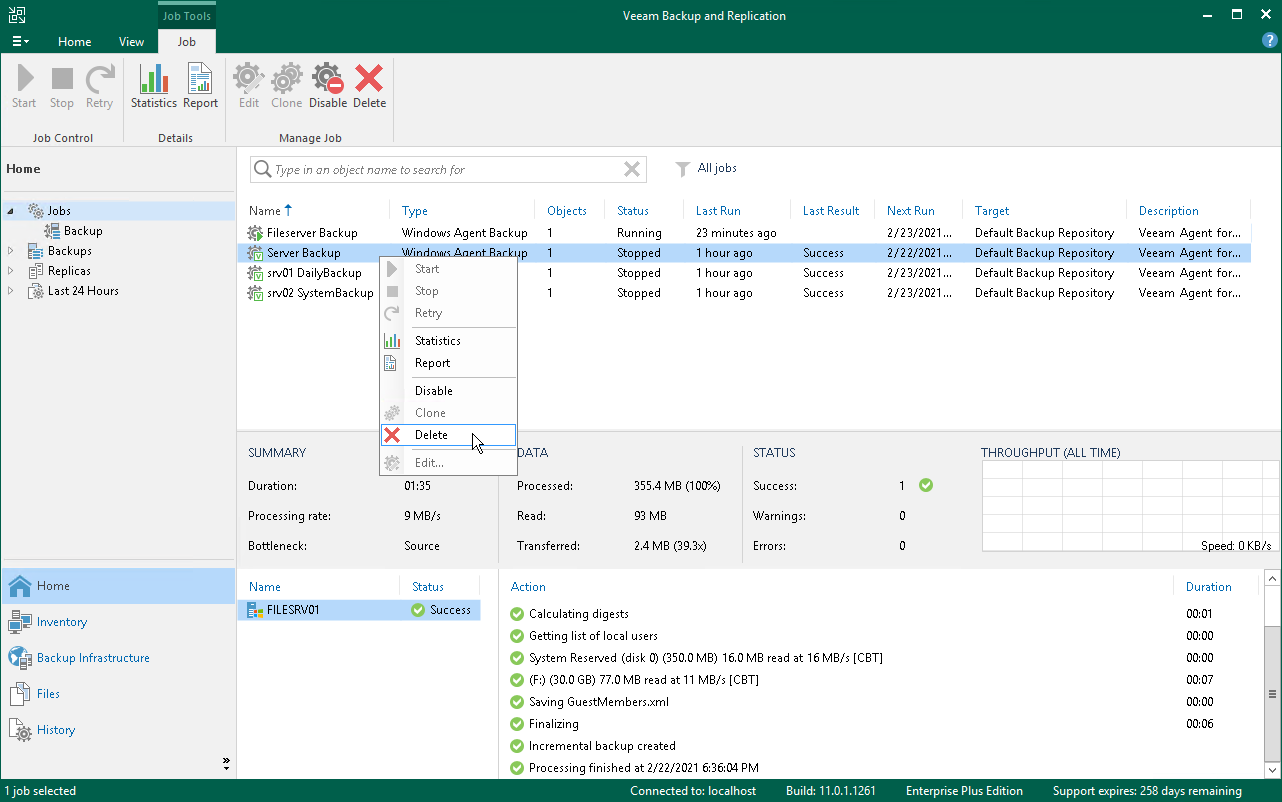Clear the search box with X icon

(x=632, y=170)
